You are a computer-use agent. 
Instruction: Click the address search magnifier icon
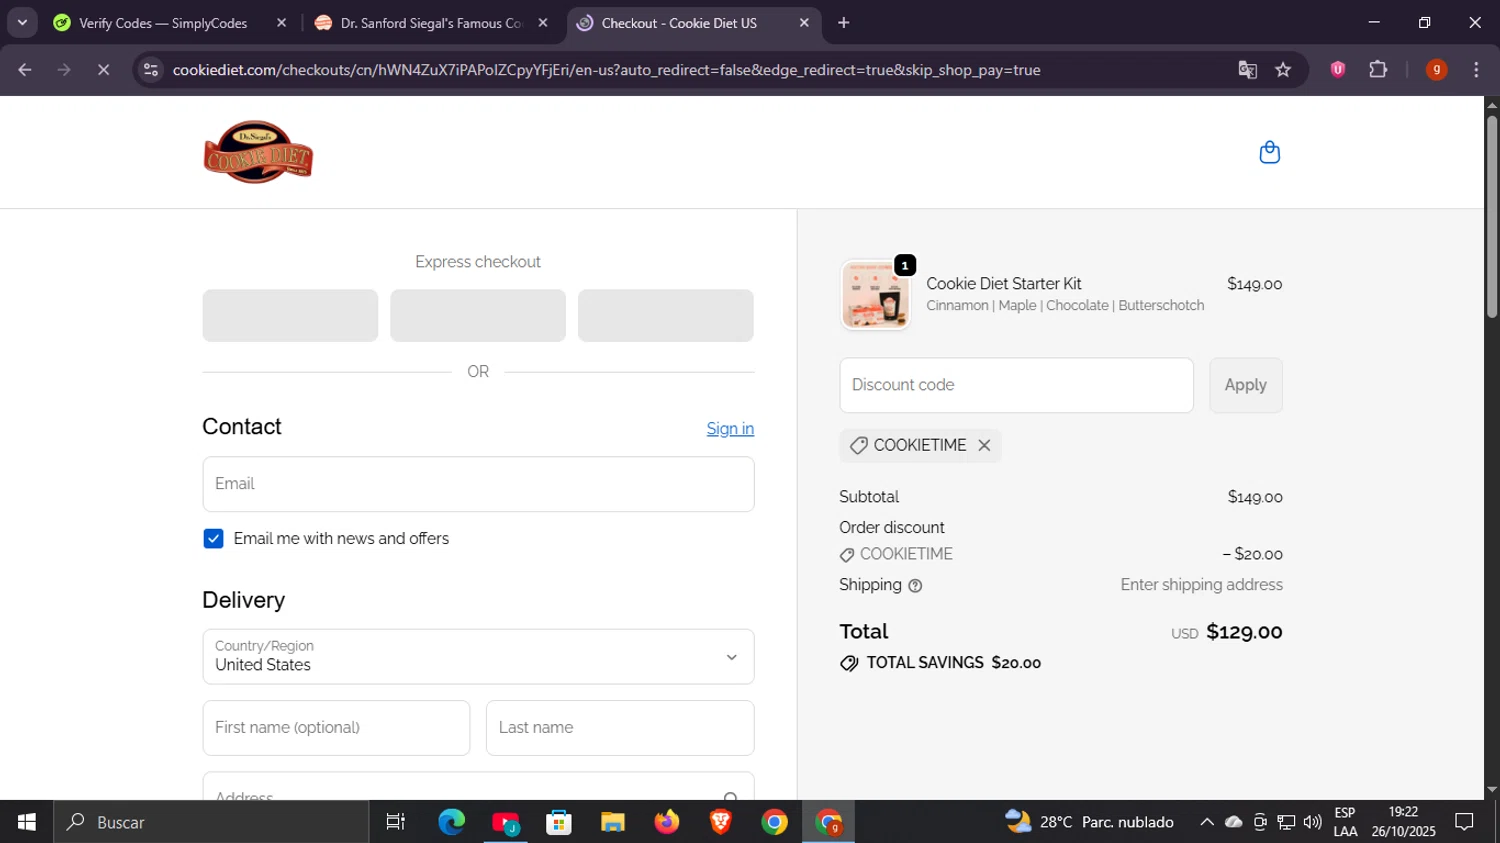point(731,796)
